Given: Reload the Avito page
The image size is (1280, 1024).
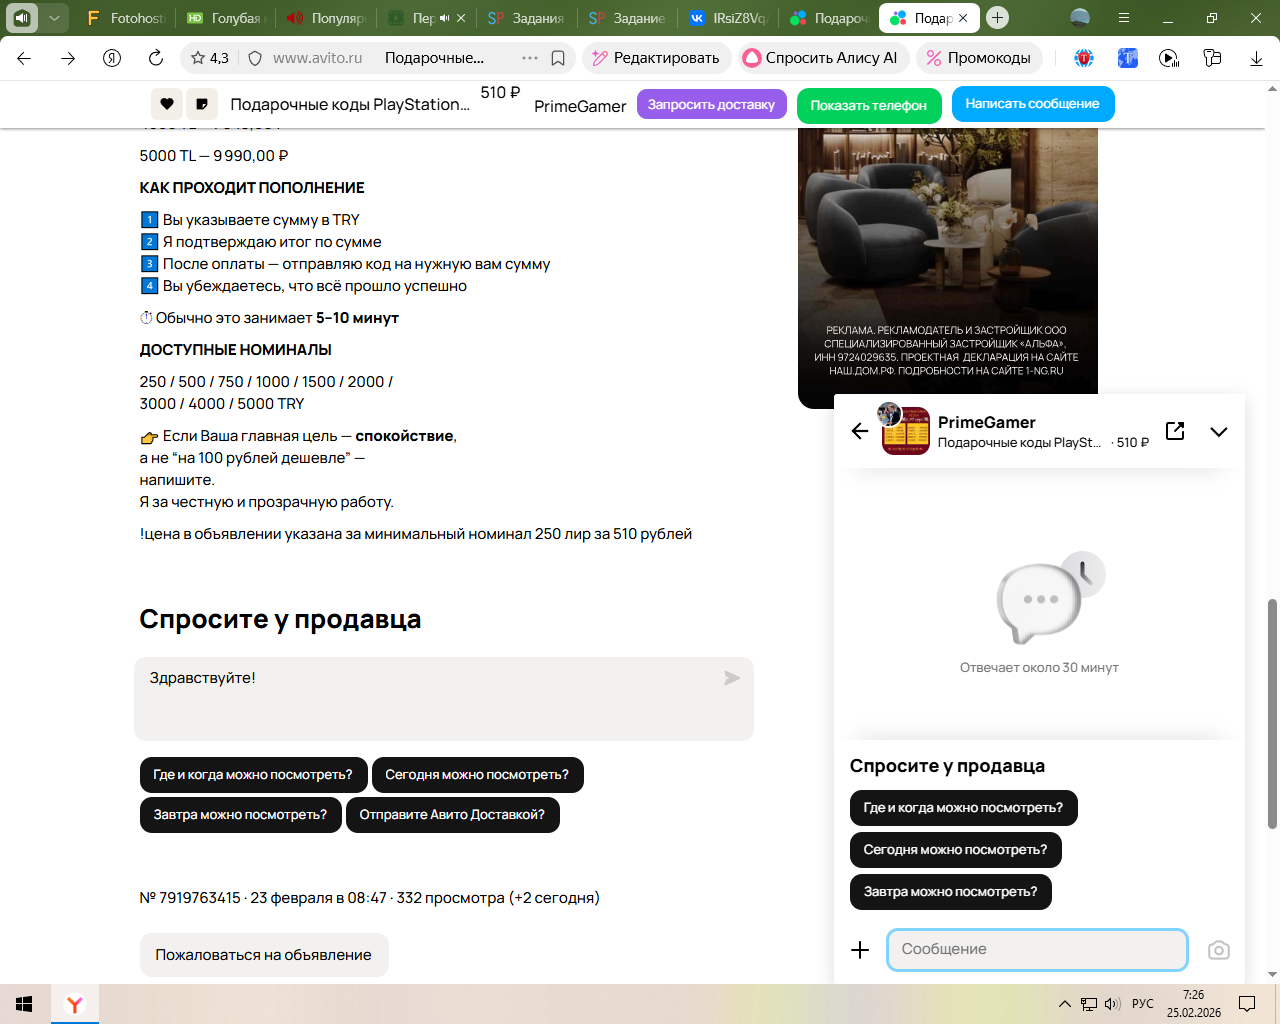Looking at the screenshot, I should tap(156, 58).
